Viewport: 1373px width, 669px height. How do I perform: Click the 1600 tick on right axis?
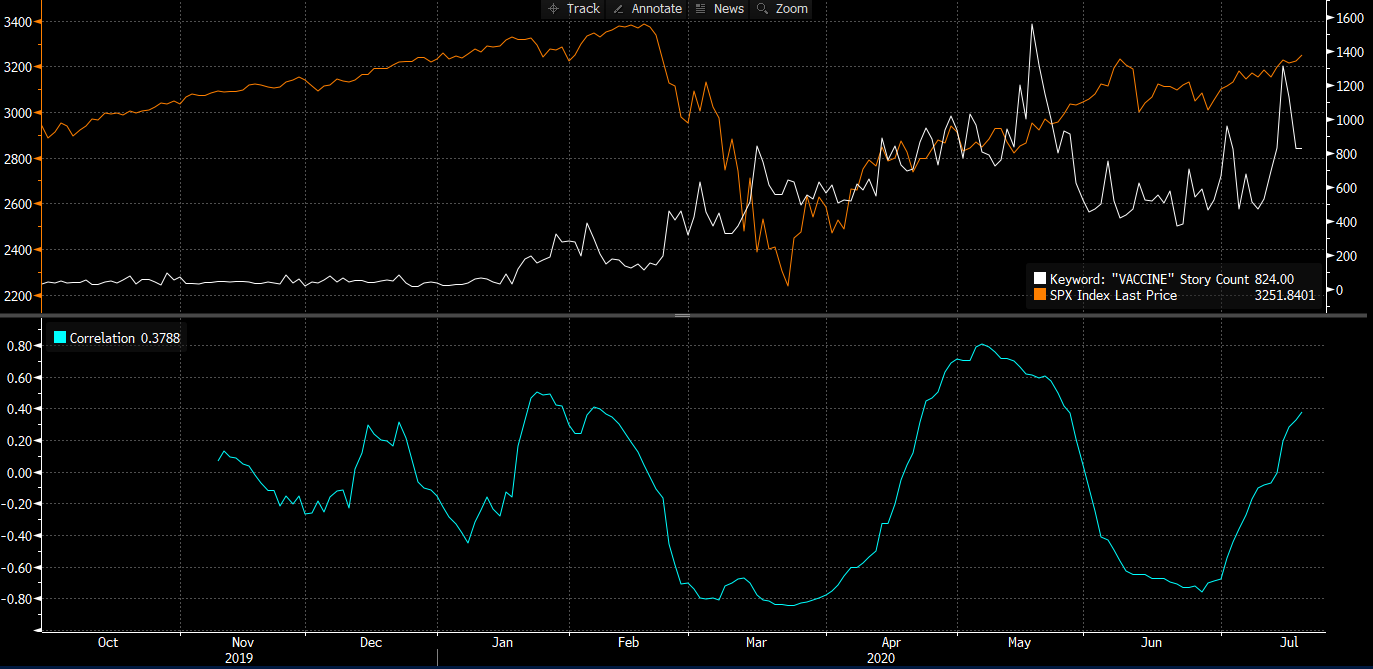[x=1349, y=18]
